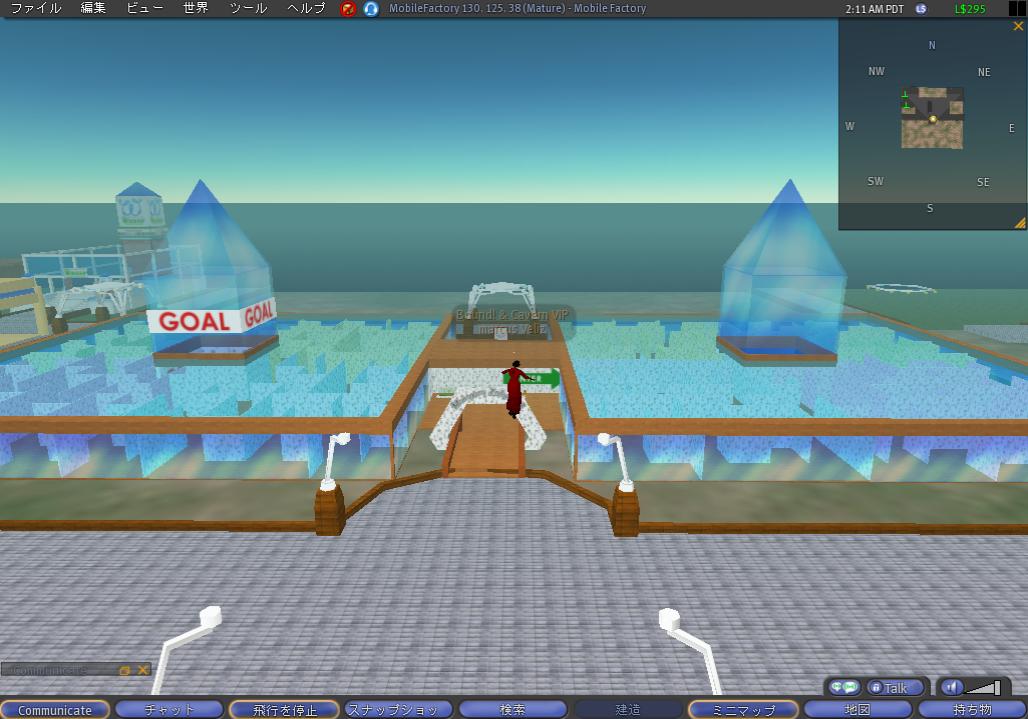Open the ヘルプ menu
Image resolution: width=1028 pixels, height=719 pixels.
point(306,8)
